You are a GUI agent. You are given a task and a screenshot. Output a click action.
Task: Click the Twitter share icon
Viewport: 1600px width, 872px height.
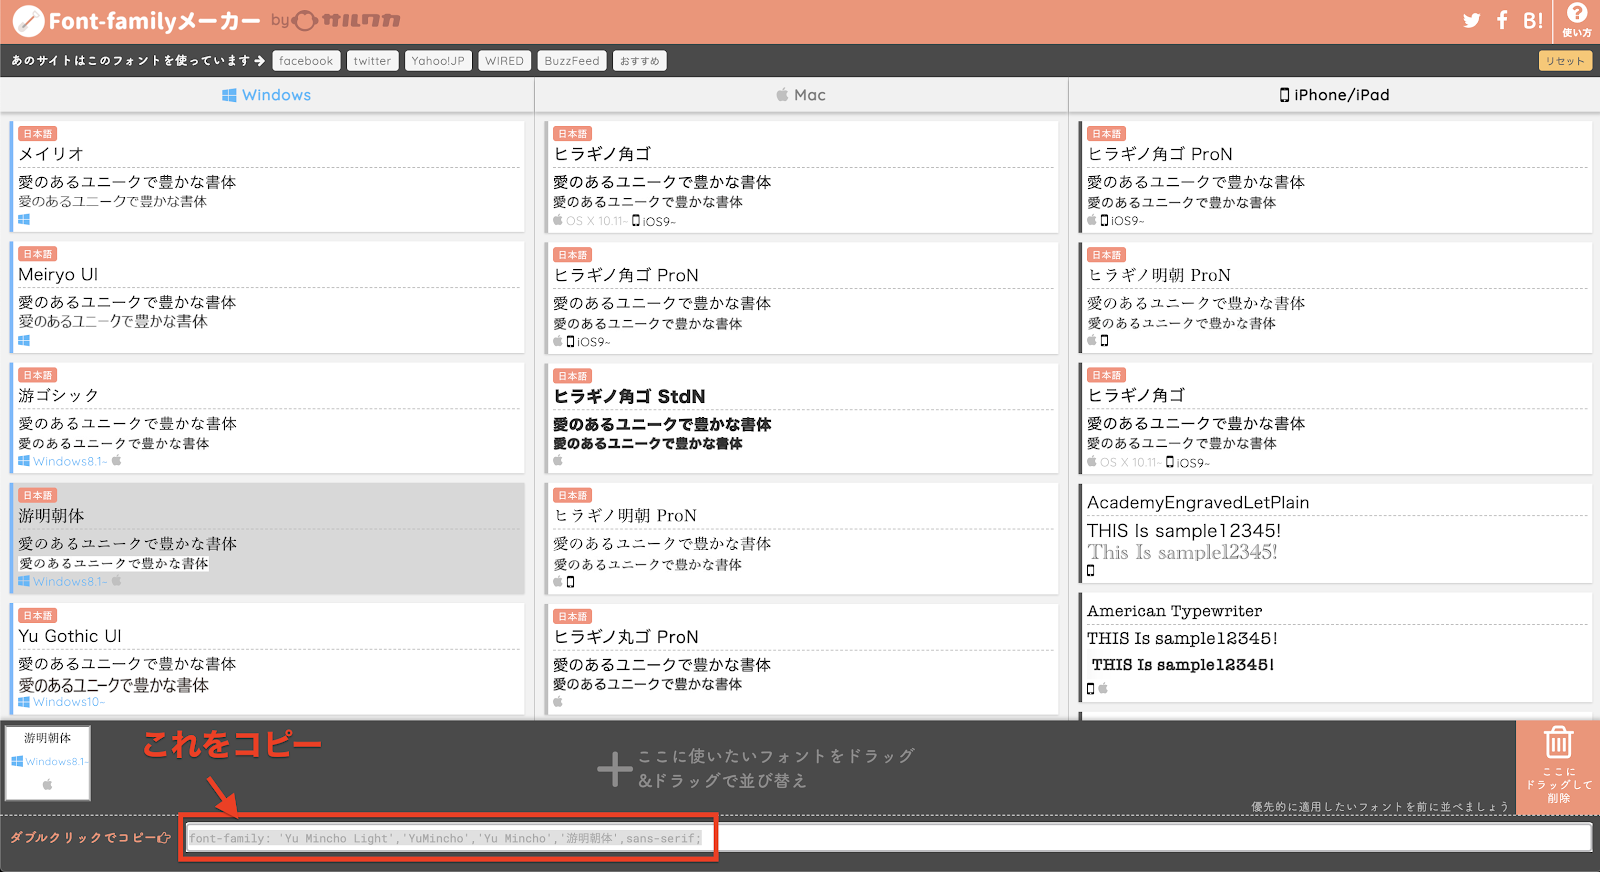[x=1471, y=21]
